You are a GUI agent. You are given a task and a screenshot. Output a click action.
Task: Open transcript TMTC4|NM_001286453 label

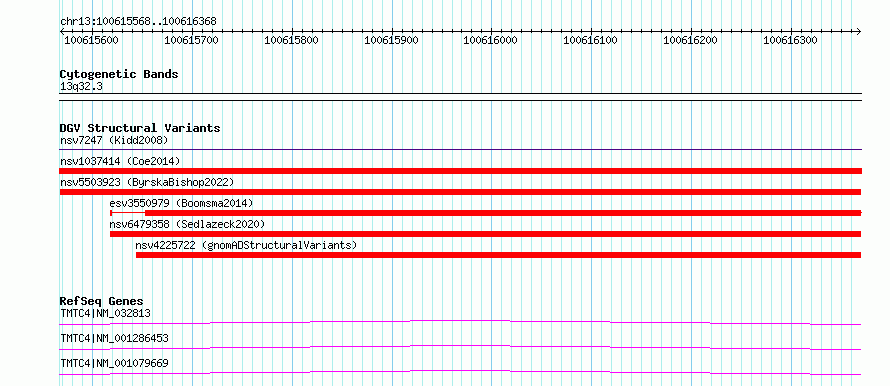point(114,338)
